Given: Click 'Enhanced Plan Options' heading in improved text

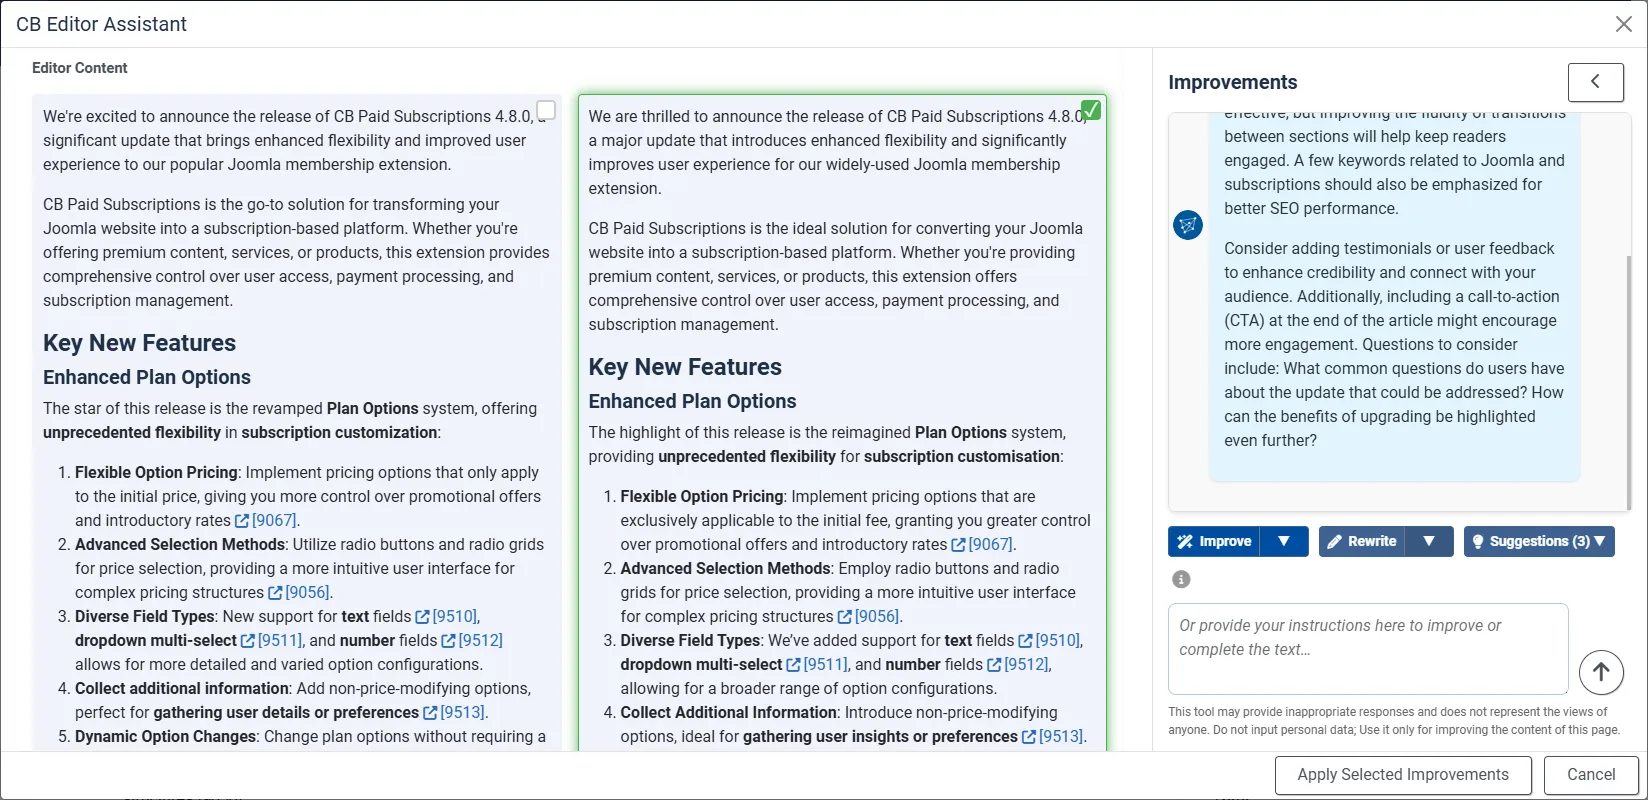Looking at the screenshot, I should click(692, 401).
